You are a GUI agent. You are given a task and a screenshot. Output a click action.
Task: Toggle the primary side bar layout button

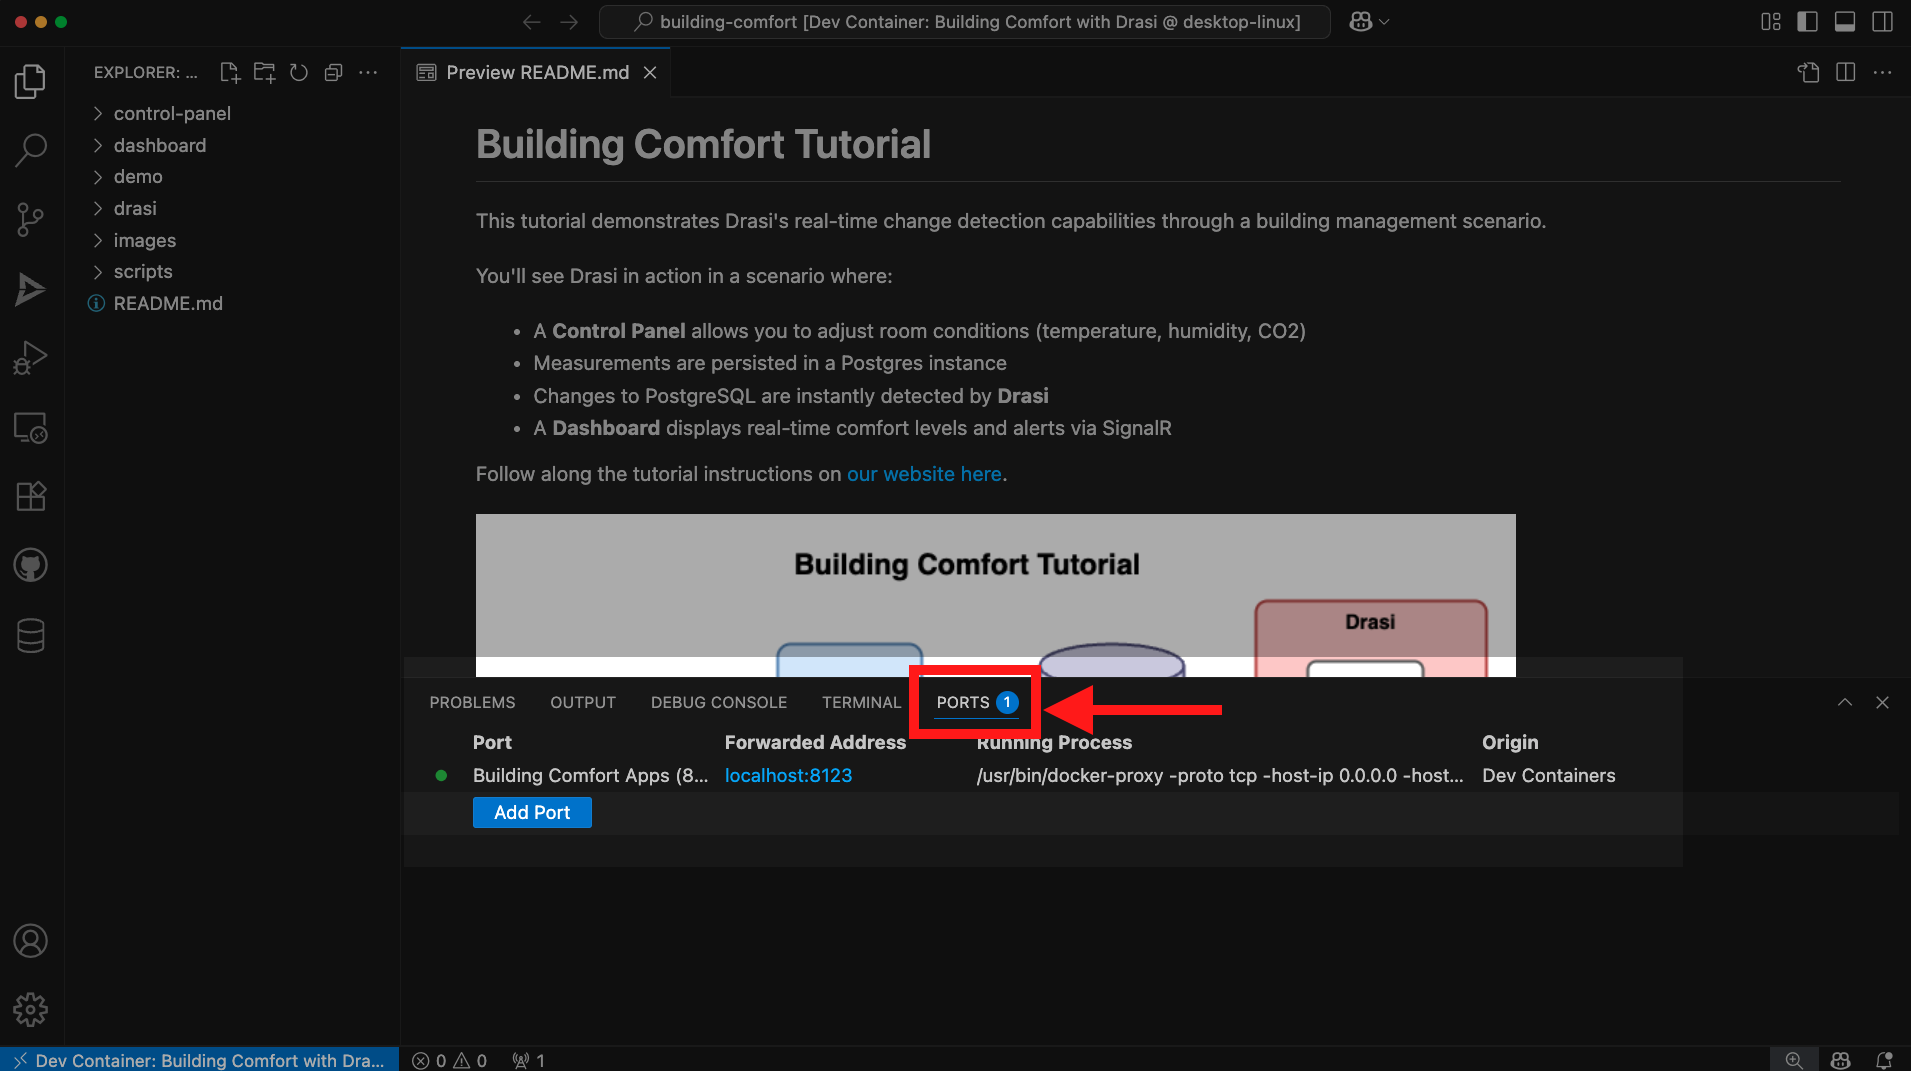1807,22
